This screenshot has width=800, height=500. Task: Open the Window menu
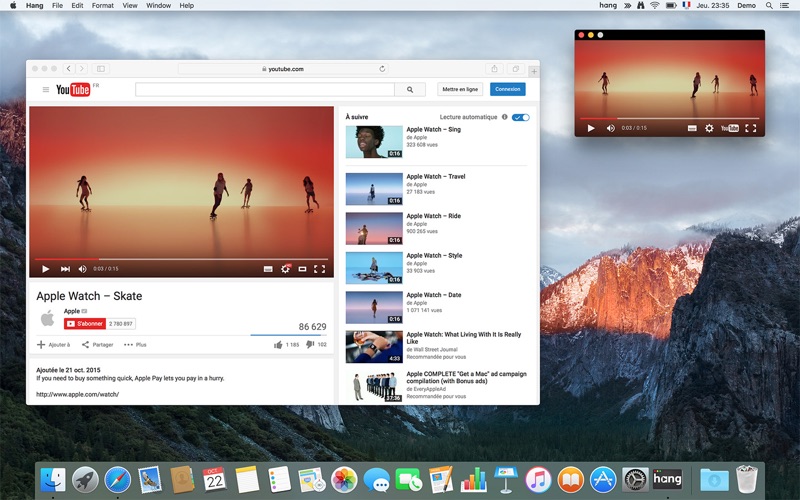(x=158, y=6)
